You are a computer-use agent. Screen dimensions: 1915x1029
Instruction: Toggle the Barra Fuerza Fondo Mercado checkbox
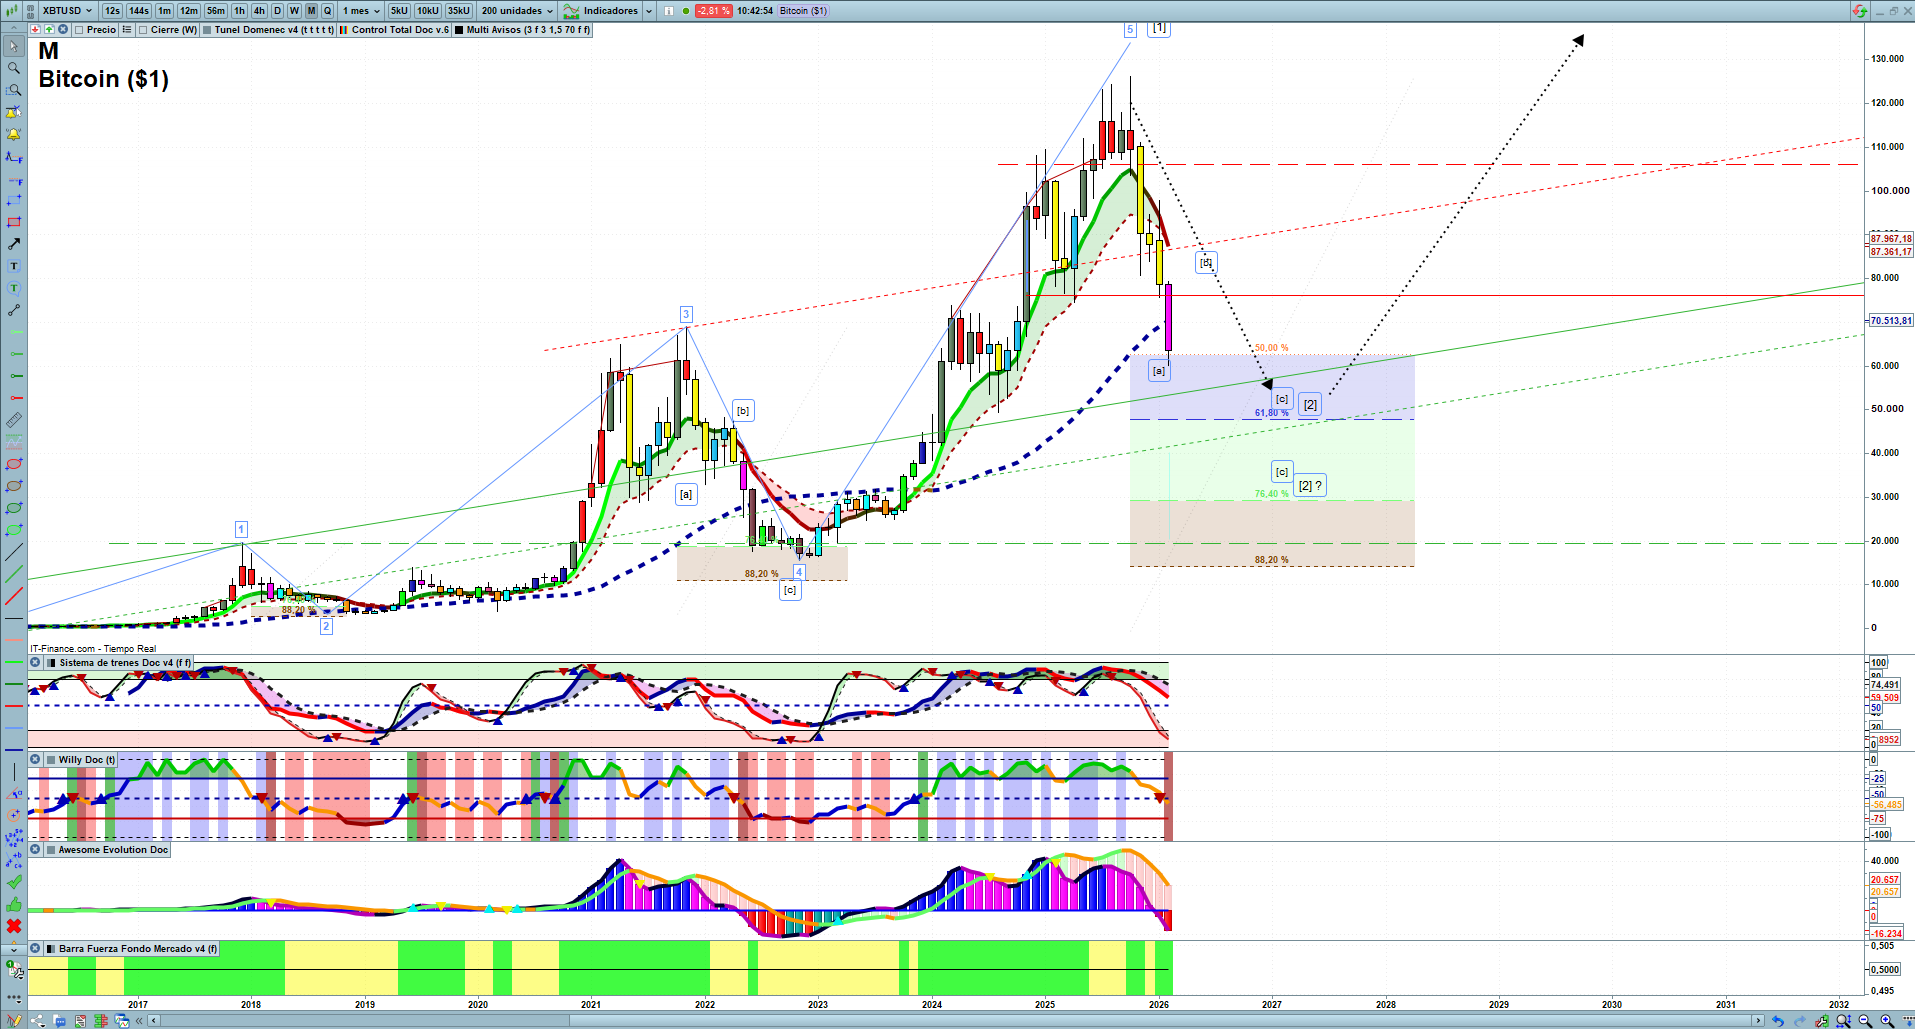(51, 949)
